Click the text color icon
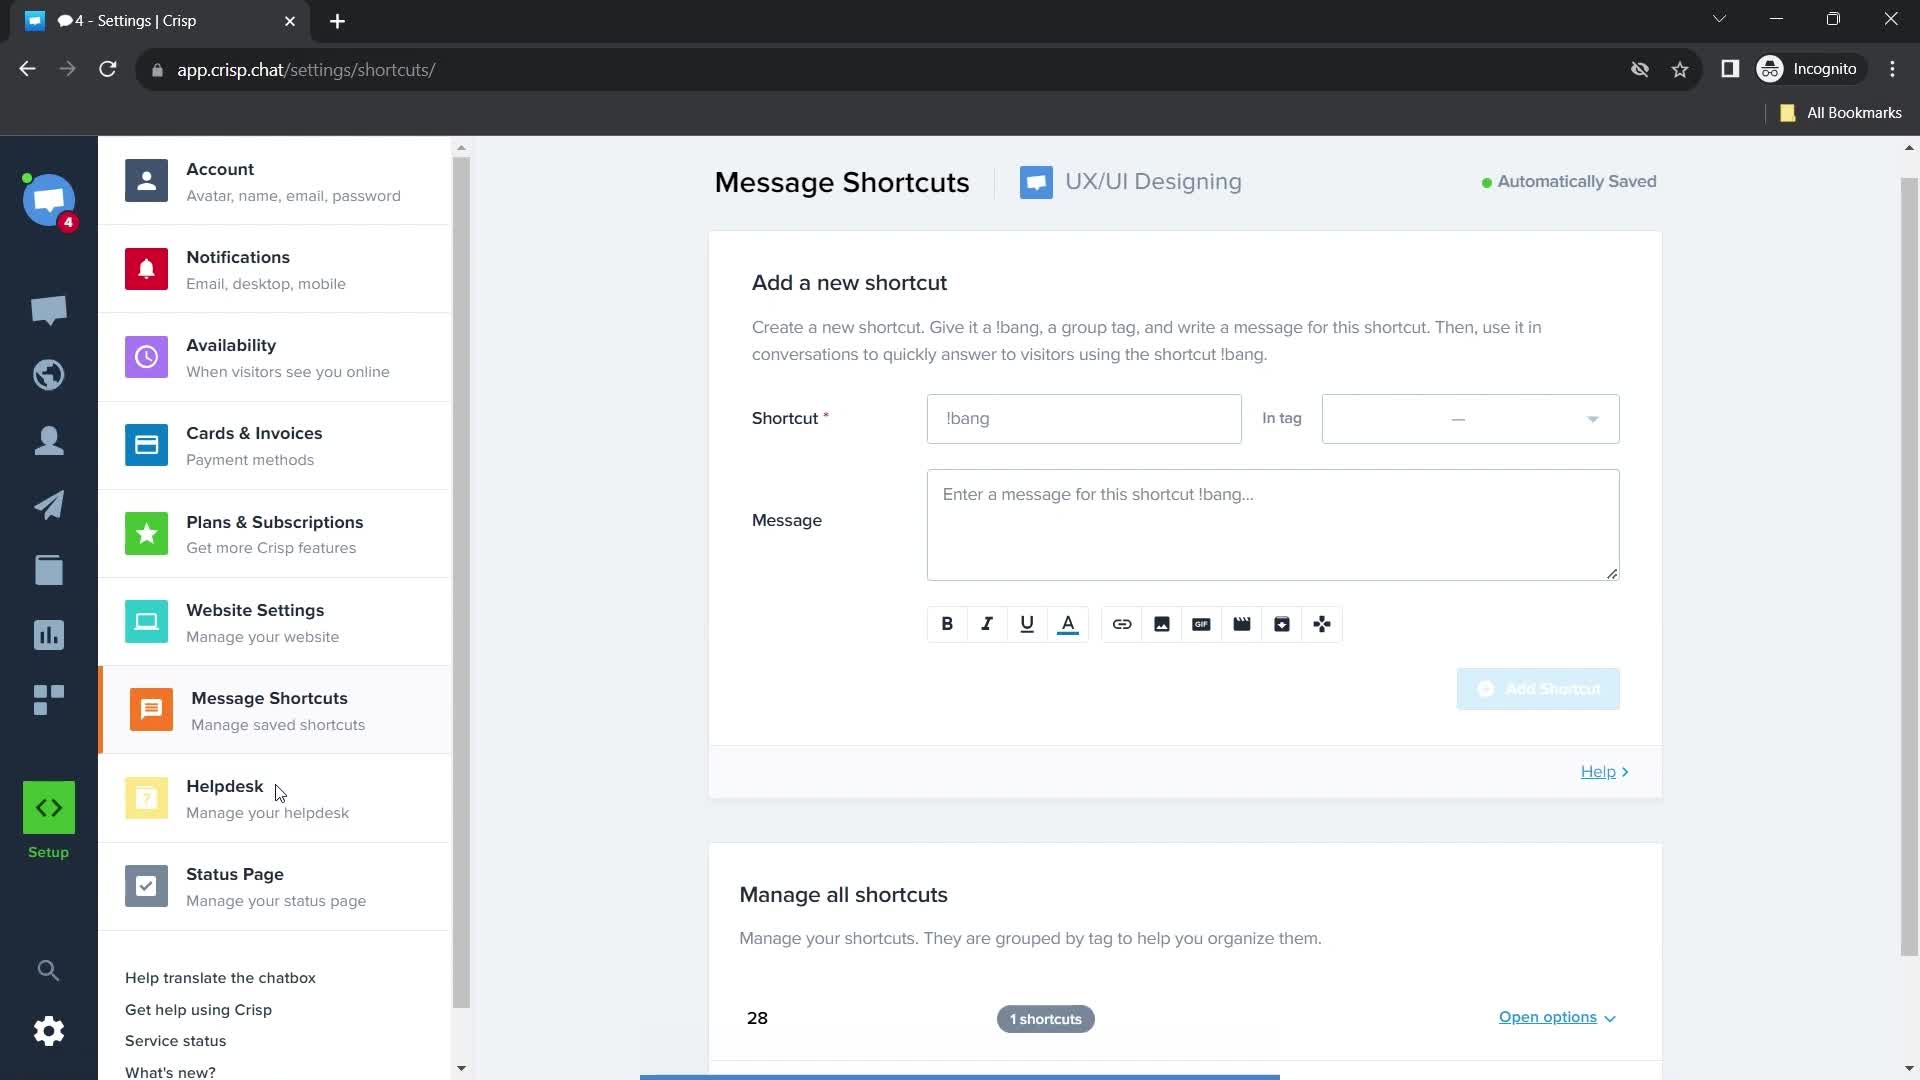This screenshot has height=1080, width=1920. tap(1068, 624)
